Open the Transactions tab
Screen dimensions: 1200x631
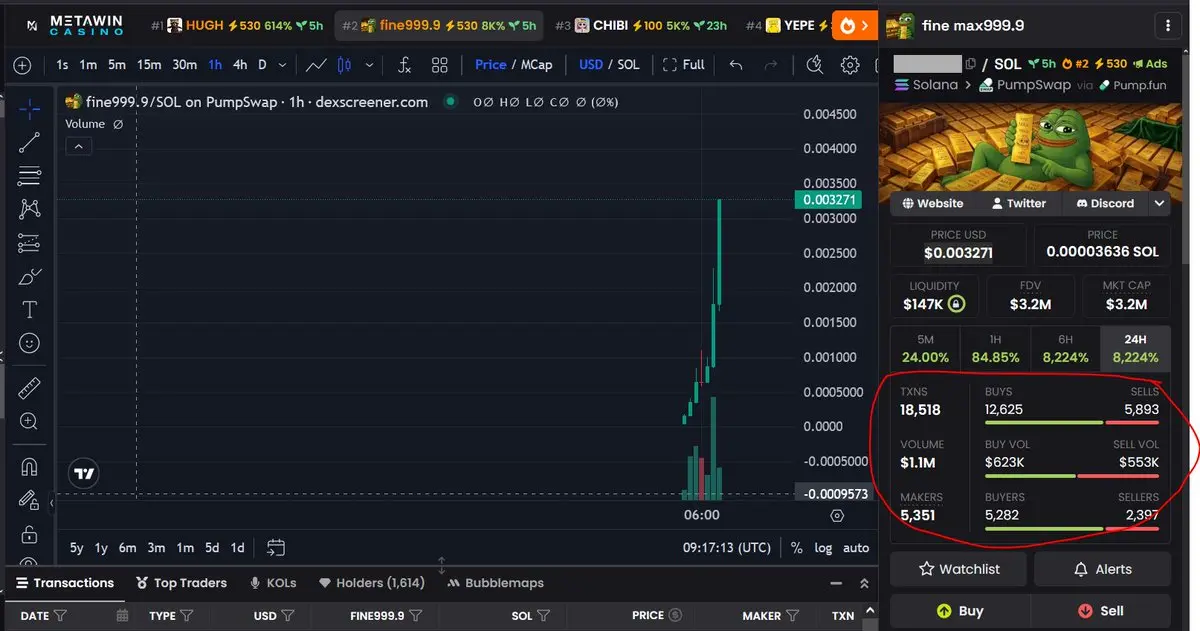click(x=65, y=583)
